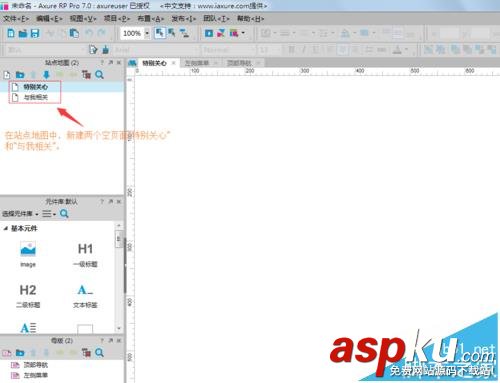This screenshot has width=500, height=383.
Task: Pick the 文本标签 text label widget
Action: pos(85,296)
